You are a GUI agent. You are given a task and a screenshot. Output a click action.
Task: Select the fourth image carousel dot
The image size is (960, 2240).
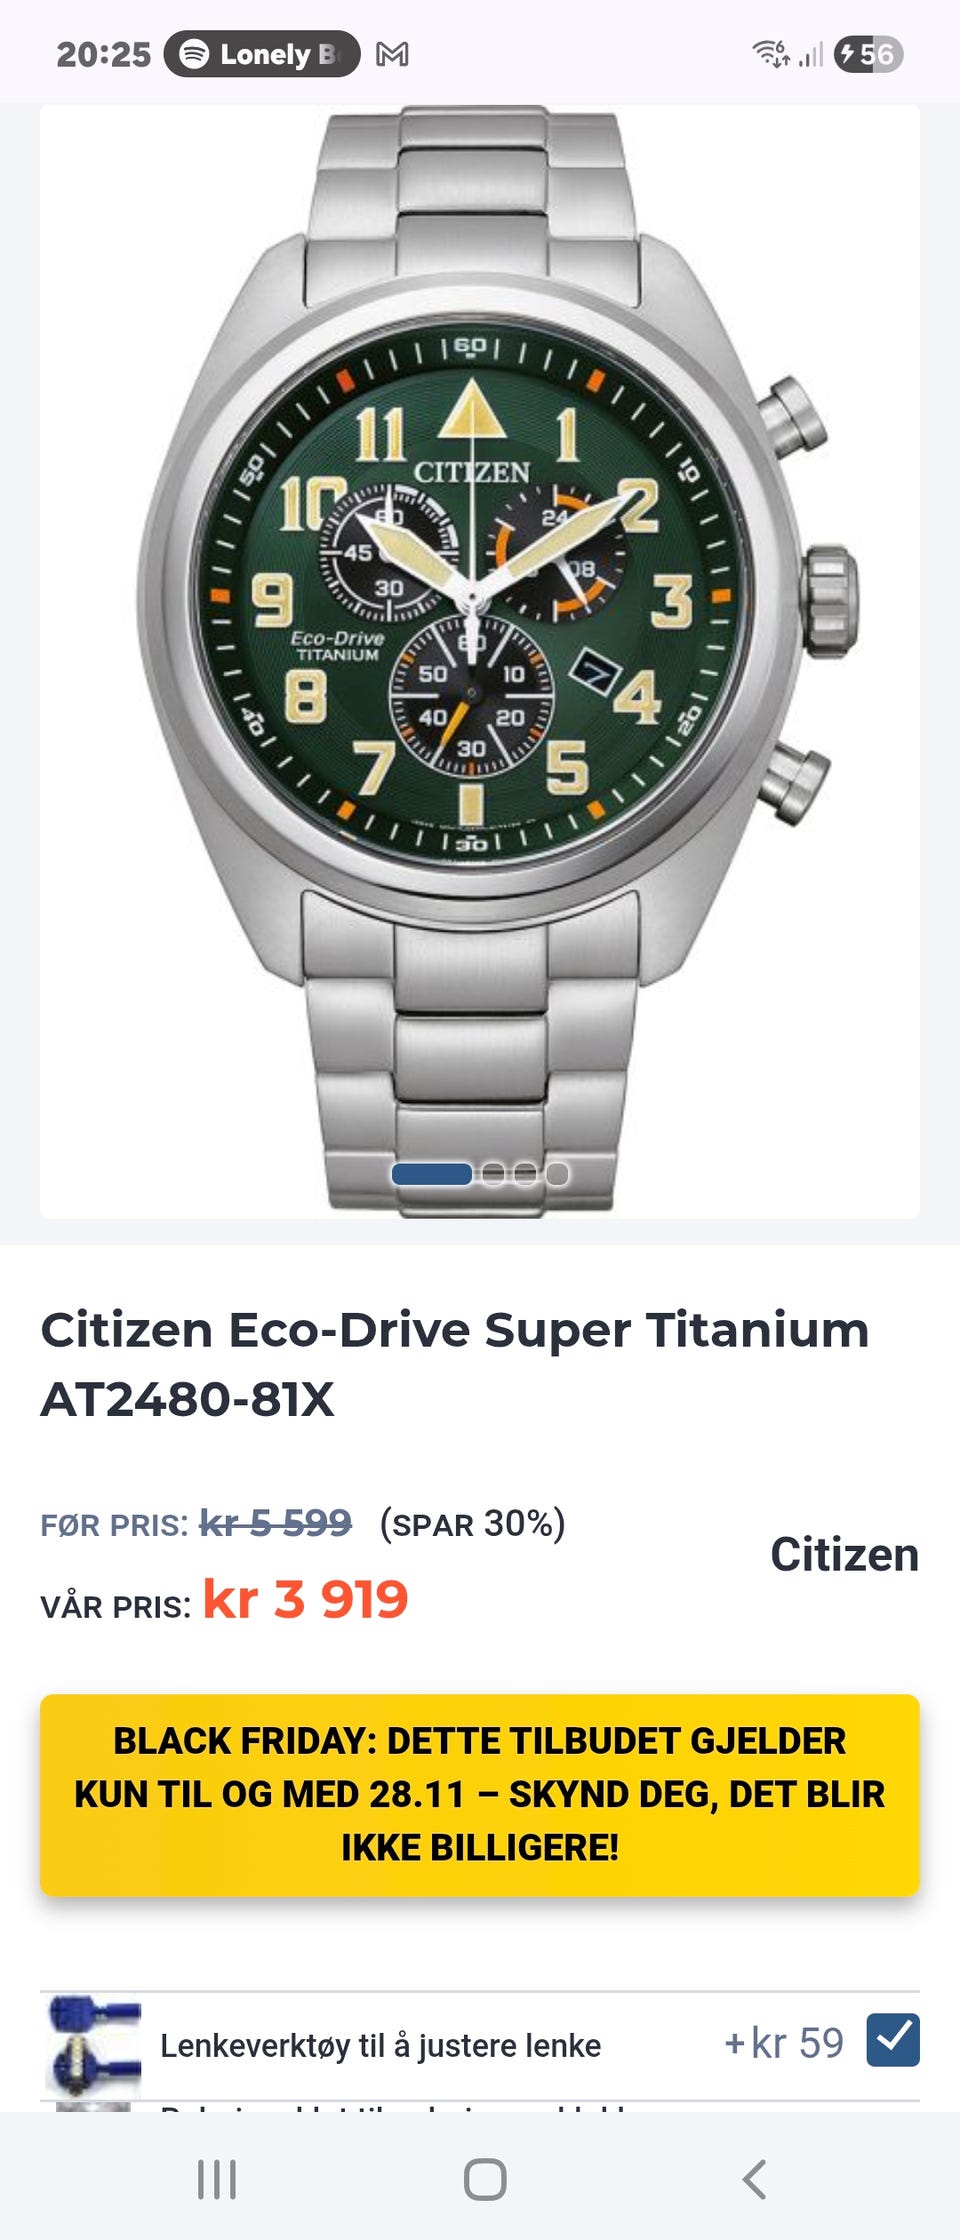point(557,1174)
